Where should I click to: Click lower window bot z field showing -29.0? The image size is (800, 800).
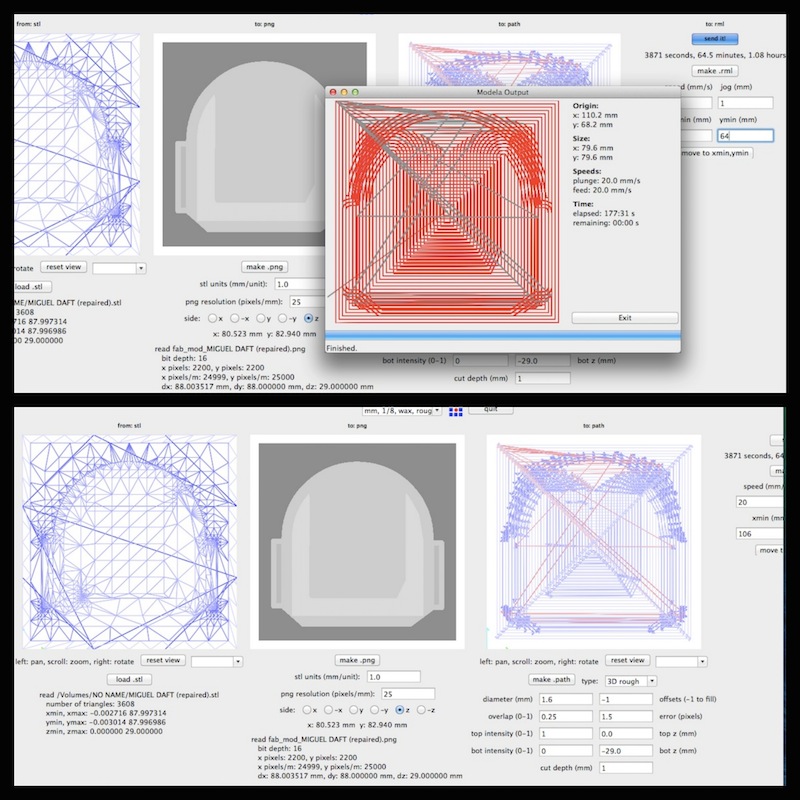[x=626, y=751]
